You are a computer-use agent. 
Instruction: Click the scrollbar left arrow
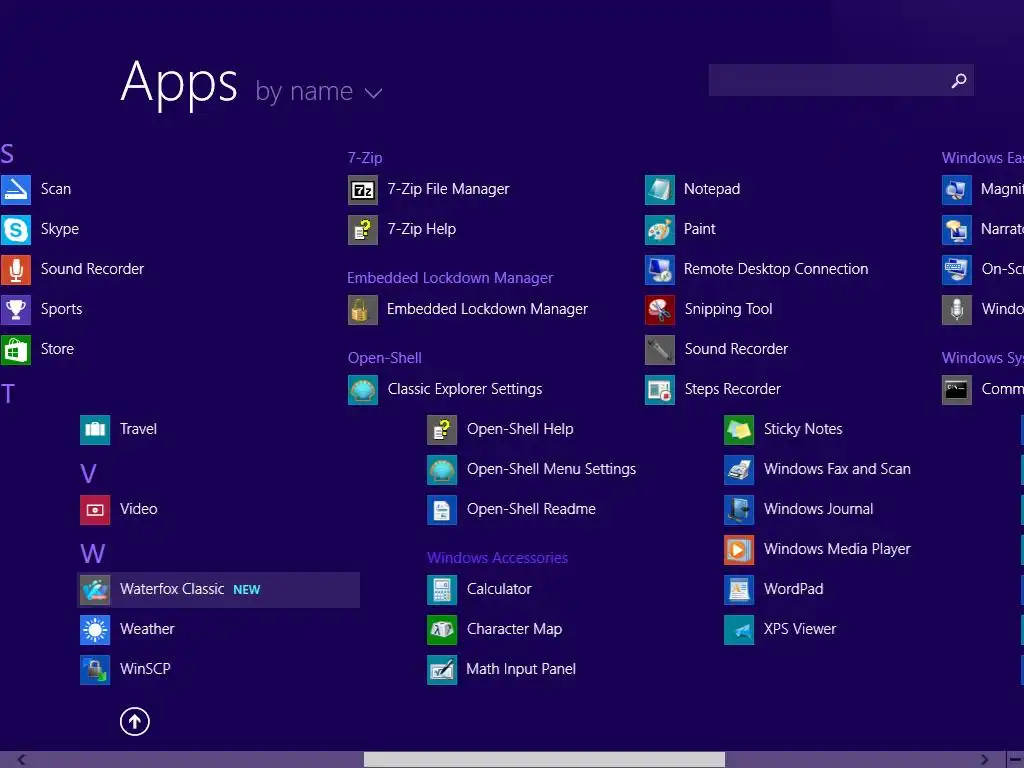tap(22, 760)
